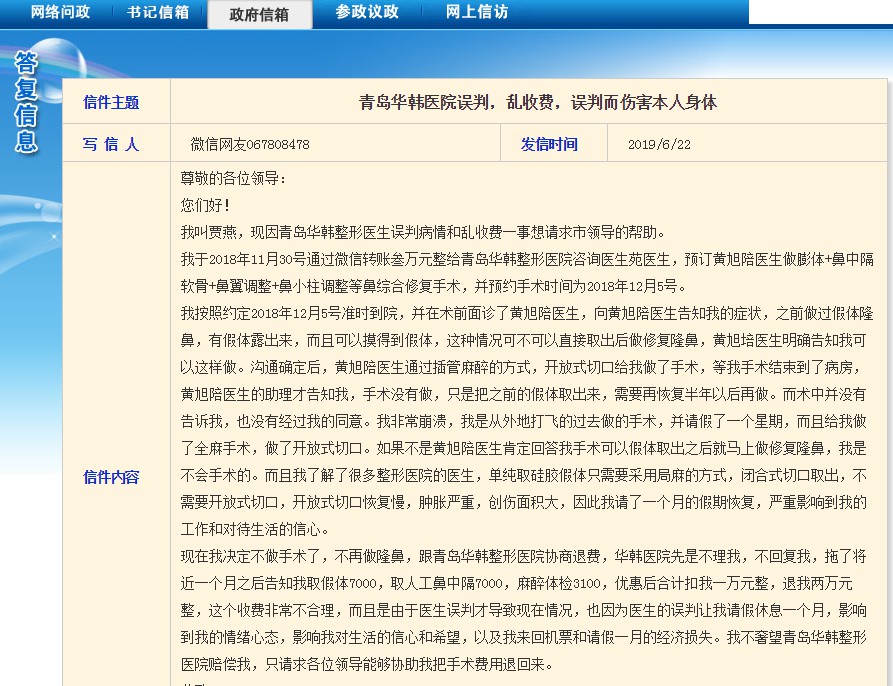Click the letter subject title 青岛华韩医院误判
The width and height of the screenshot is (893, 686).
click(x=538, y=102)
